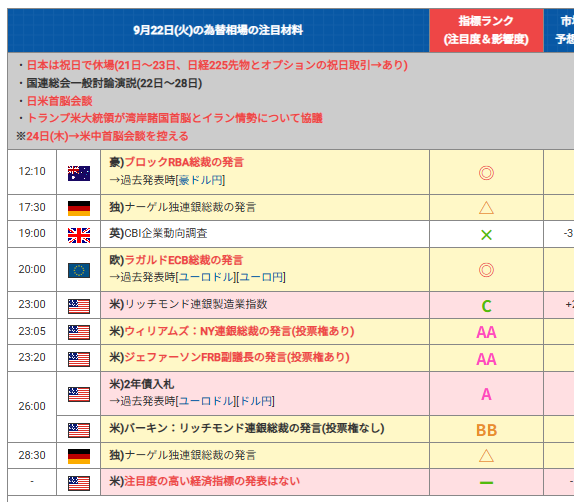Click the 日米首脳会談 notice line
This screenshot has width=574, height=502.
click(59, 101)
